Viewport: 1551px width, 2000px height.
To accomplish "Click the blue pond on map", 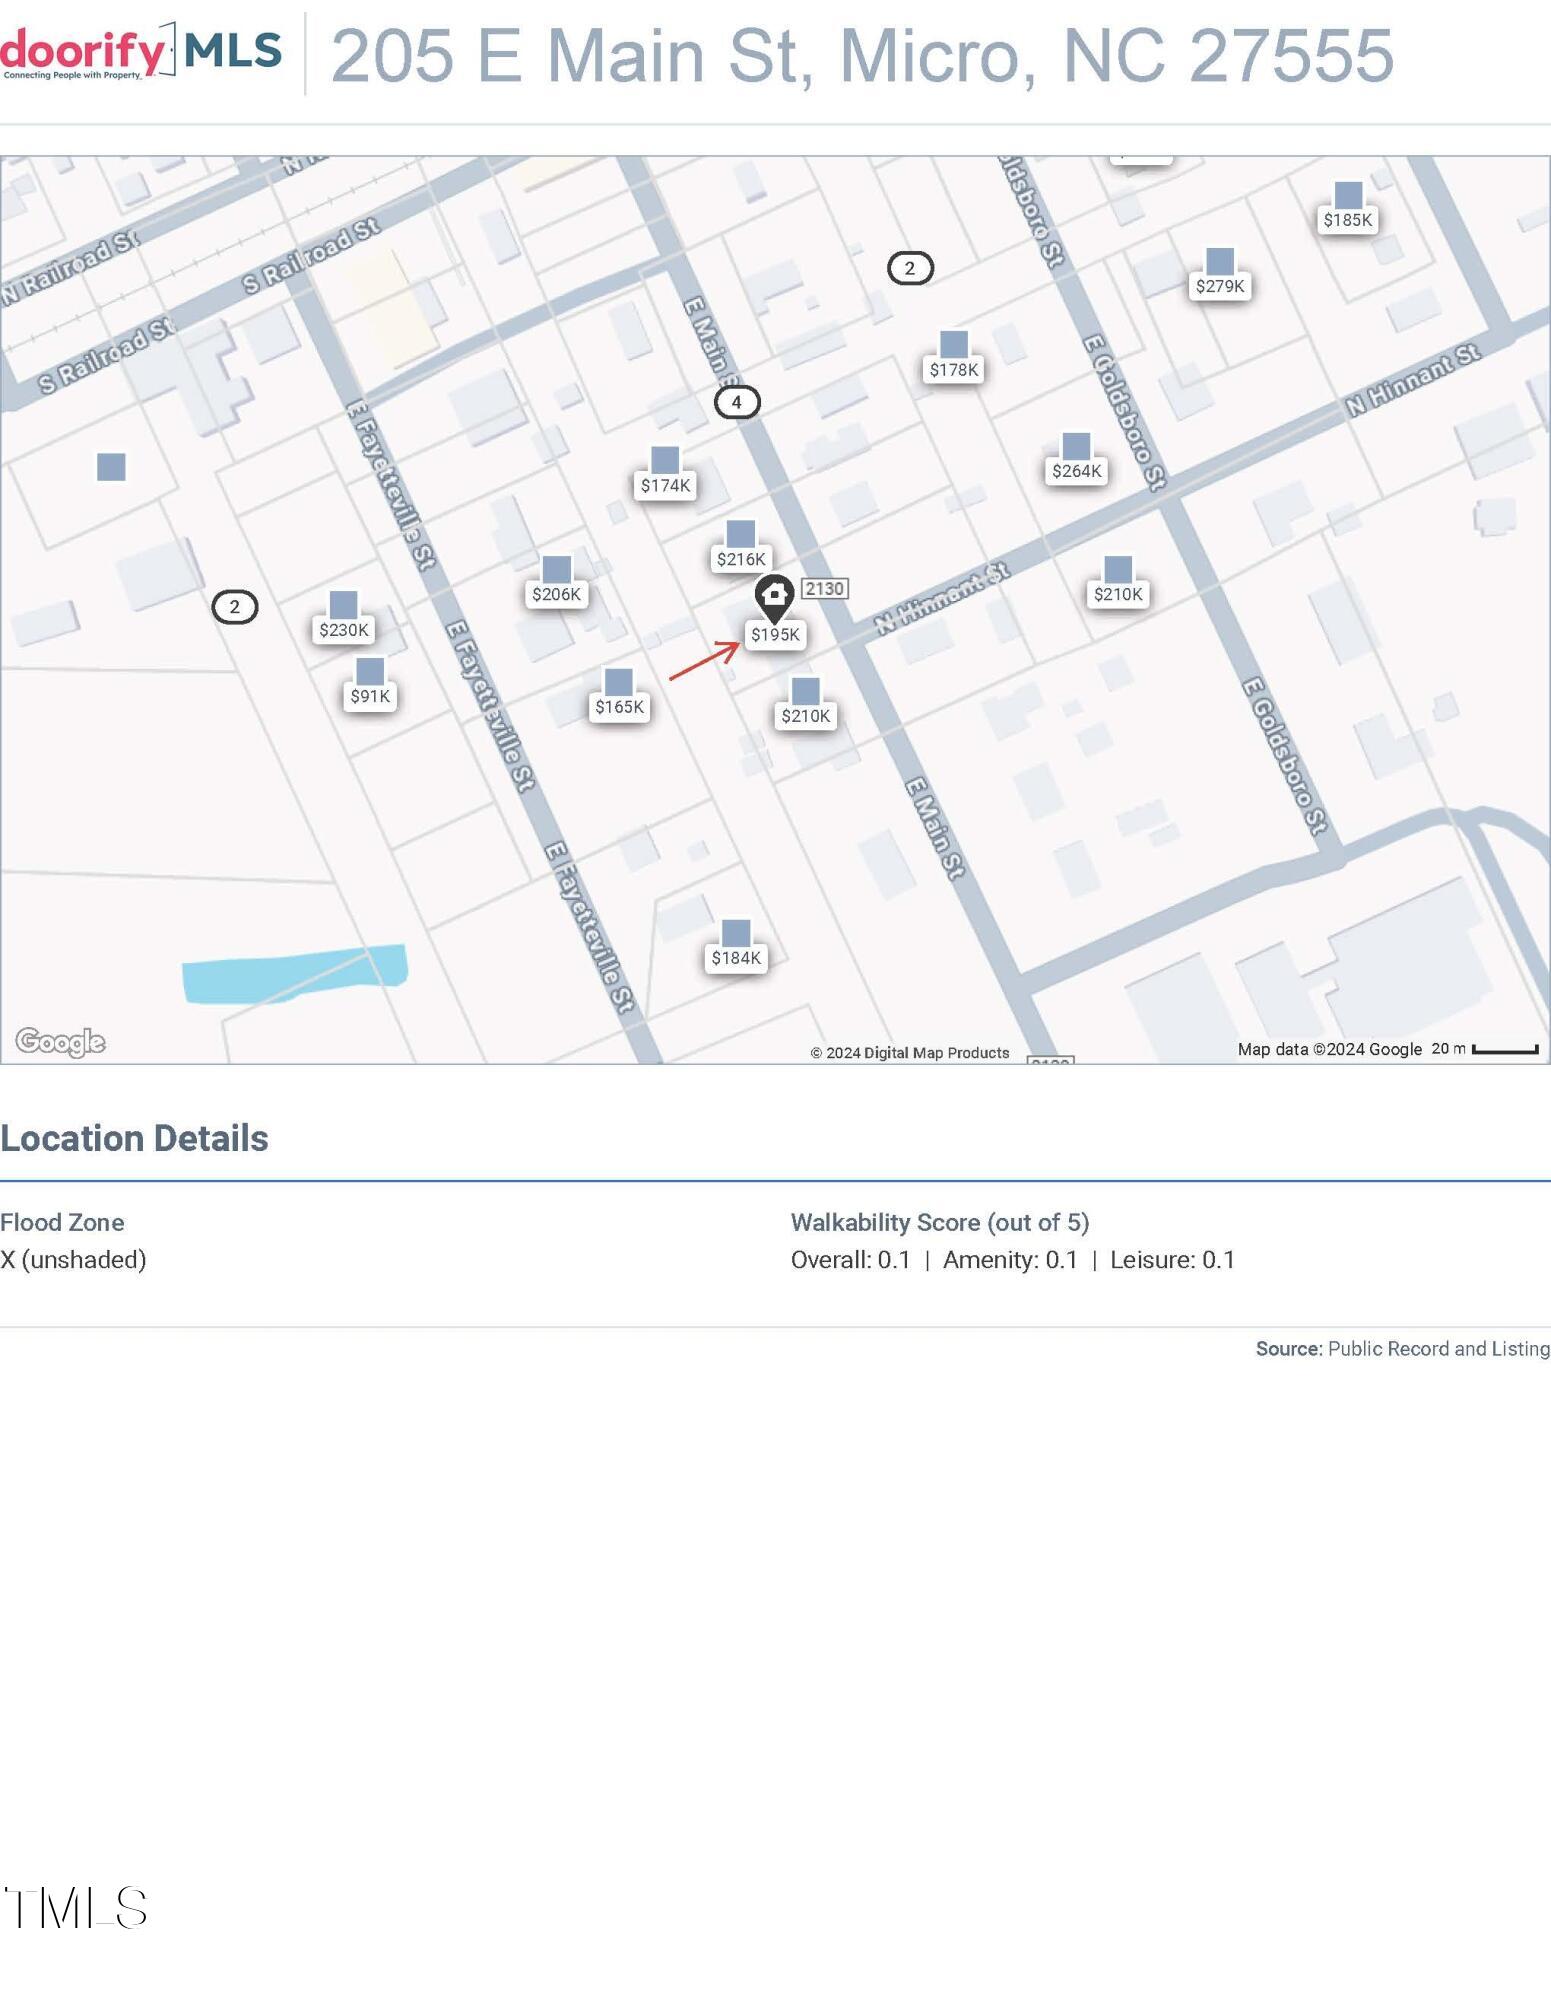I will coord(293,972).
